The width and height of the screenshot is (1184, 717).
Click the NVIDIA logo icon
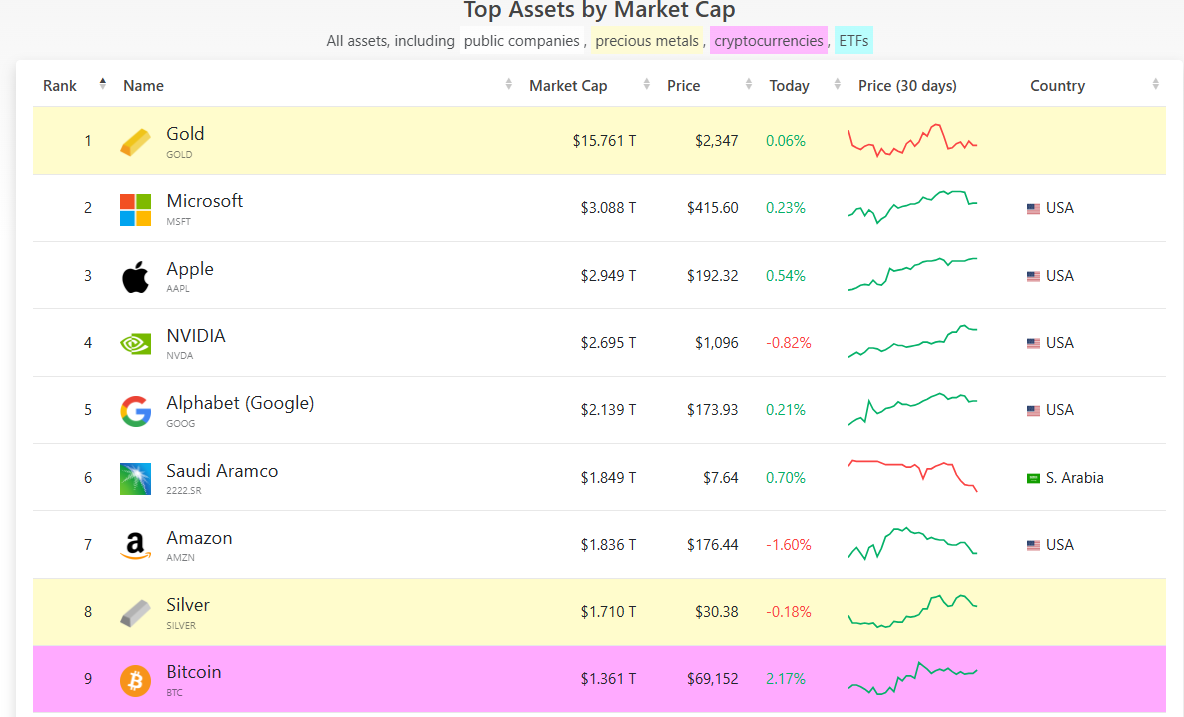click(x=135, y=344)
